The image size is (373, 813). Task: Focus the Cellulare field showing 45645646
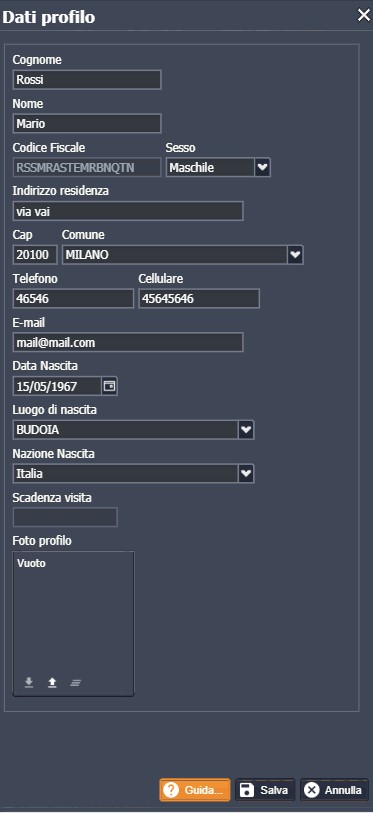point(199,299)
